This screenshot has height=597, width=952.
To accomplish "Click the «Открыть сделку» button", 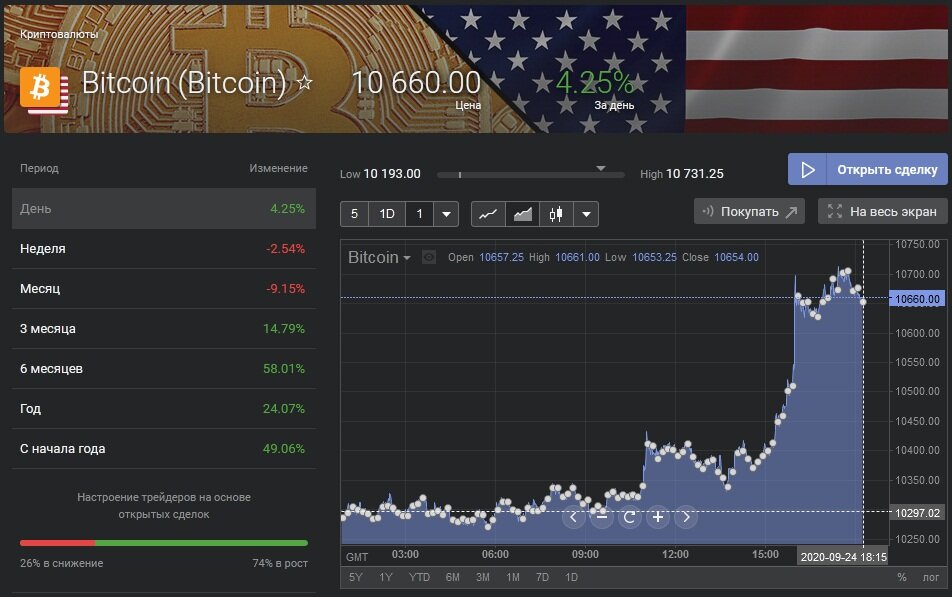I will tap(867, 169).
